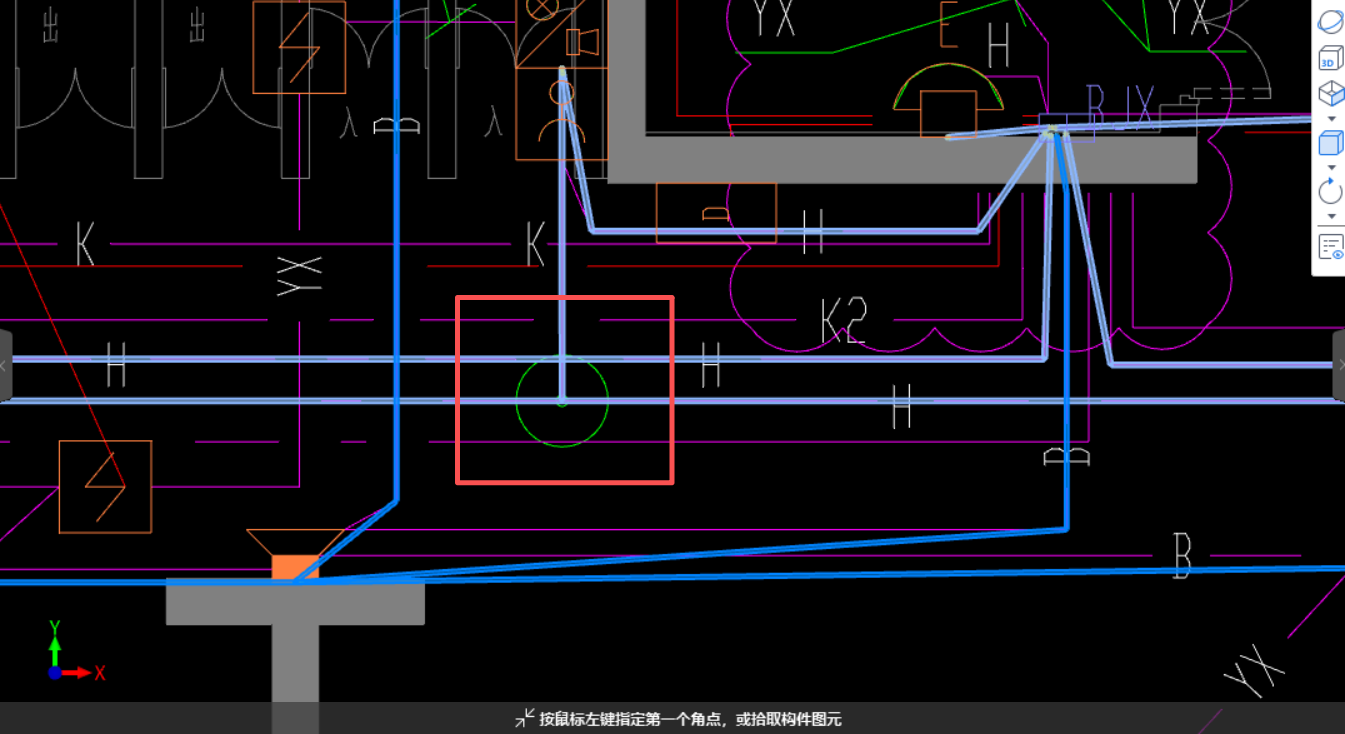This screenshot has height=734, width=1345.
Task: Select the speaker symbol in orange box
Action: (x=581, y=42)
